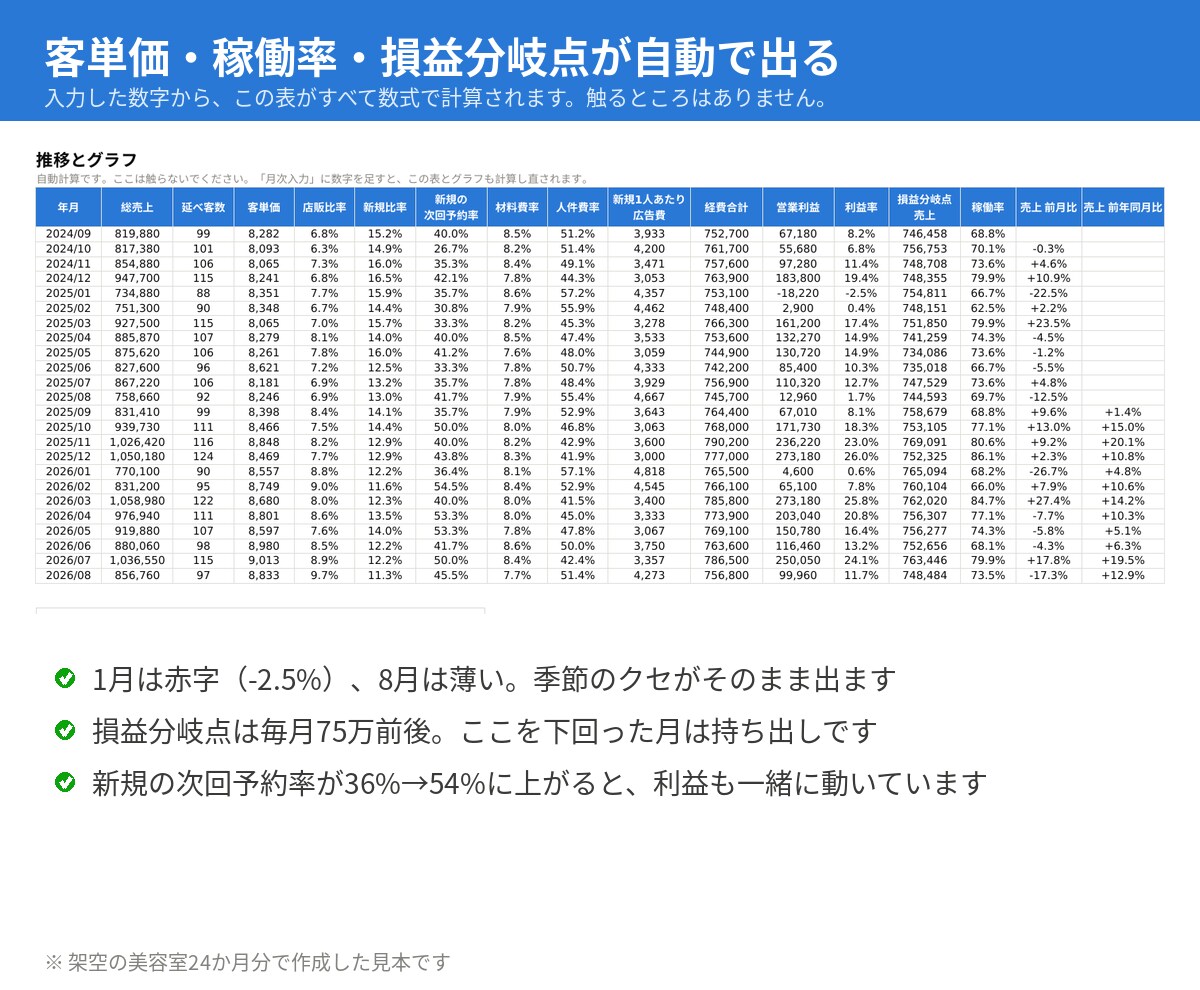
Task: Click the 2025/01 row label
Action: click(68, 294)
